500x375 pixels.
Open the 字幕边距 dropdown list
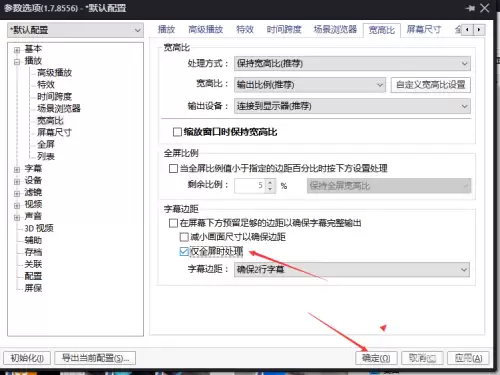(352, 269)
